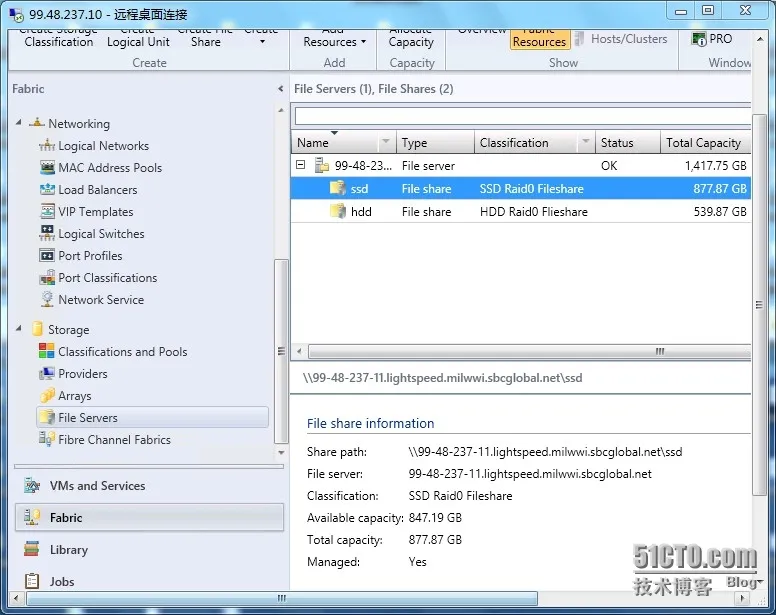Click the OK status cell
Image resolution: width=776 pixels, height=615 pixels.
click(609, 165)
